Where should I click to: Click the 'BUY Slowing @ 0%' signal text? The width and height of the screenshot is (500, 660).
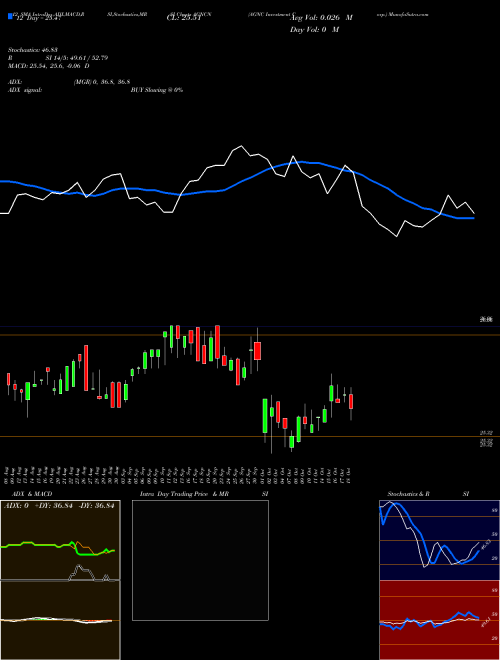(x=157, y=90)
